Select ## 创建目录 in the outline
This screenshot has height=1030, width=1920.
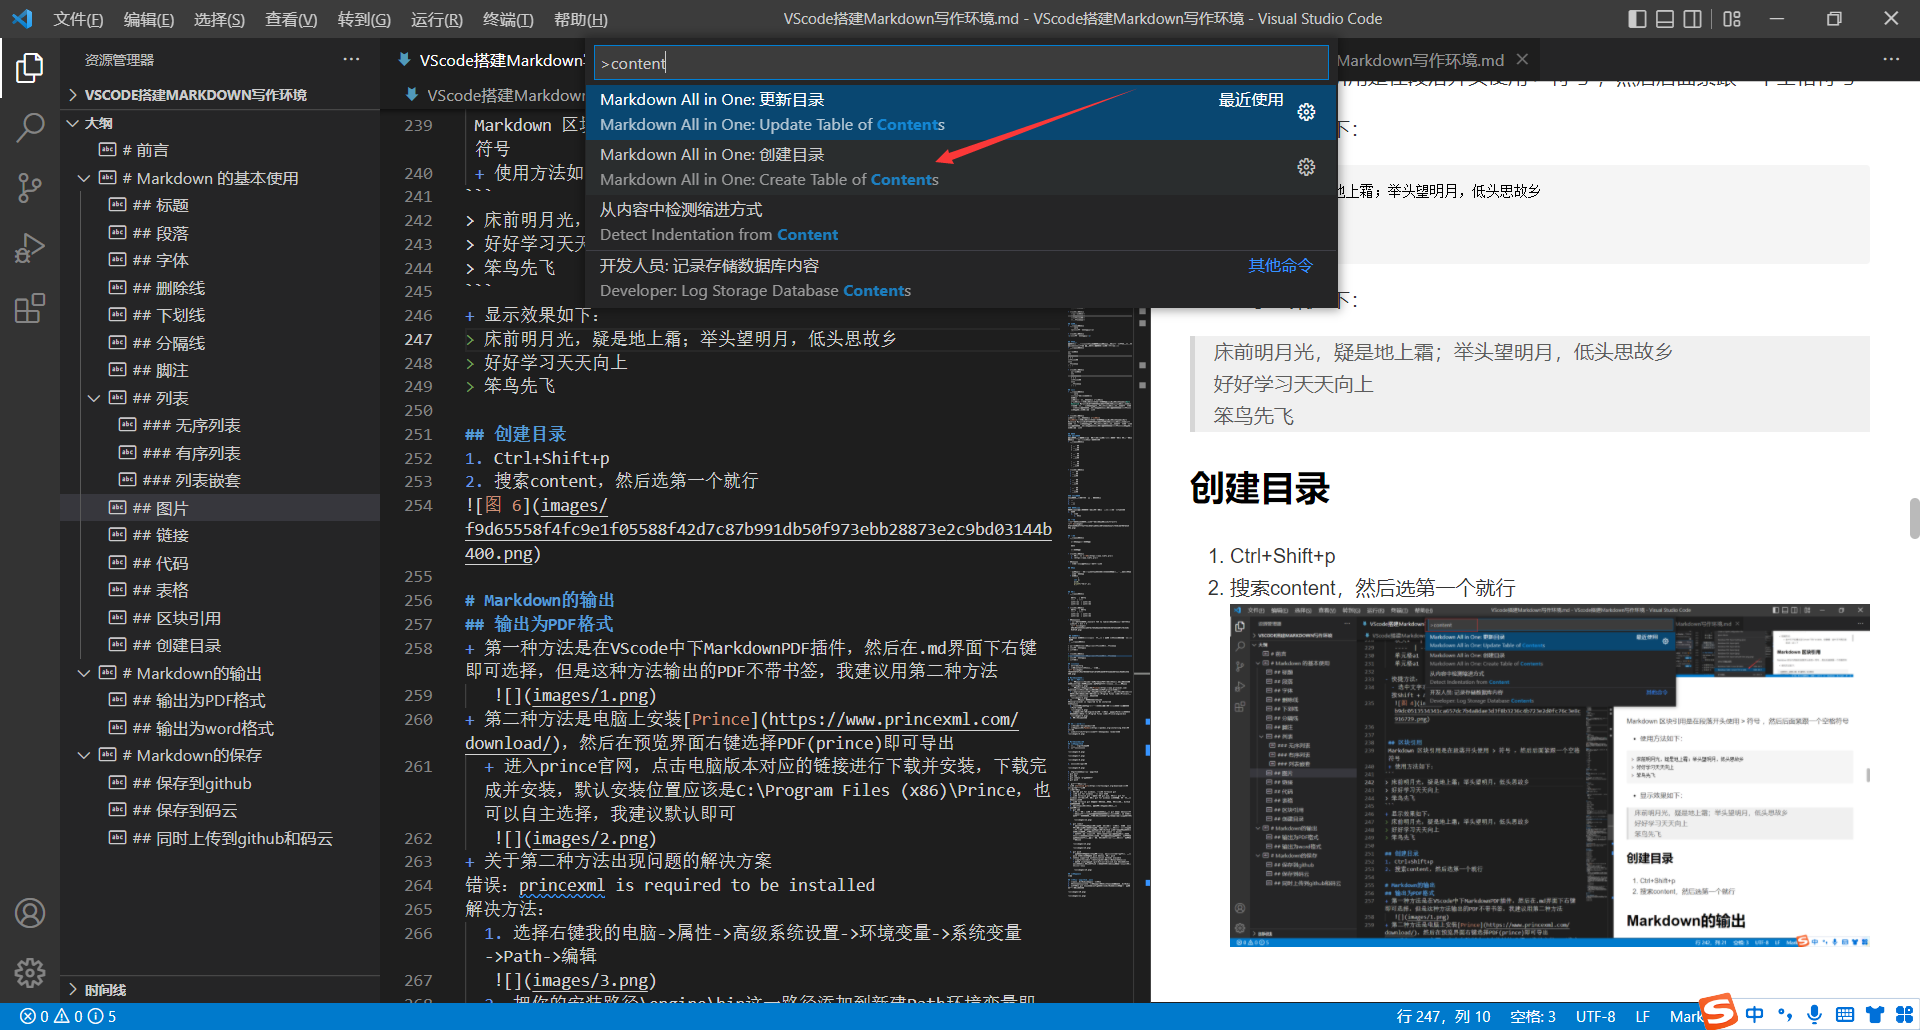219,646
